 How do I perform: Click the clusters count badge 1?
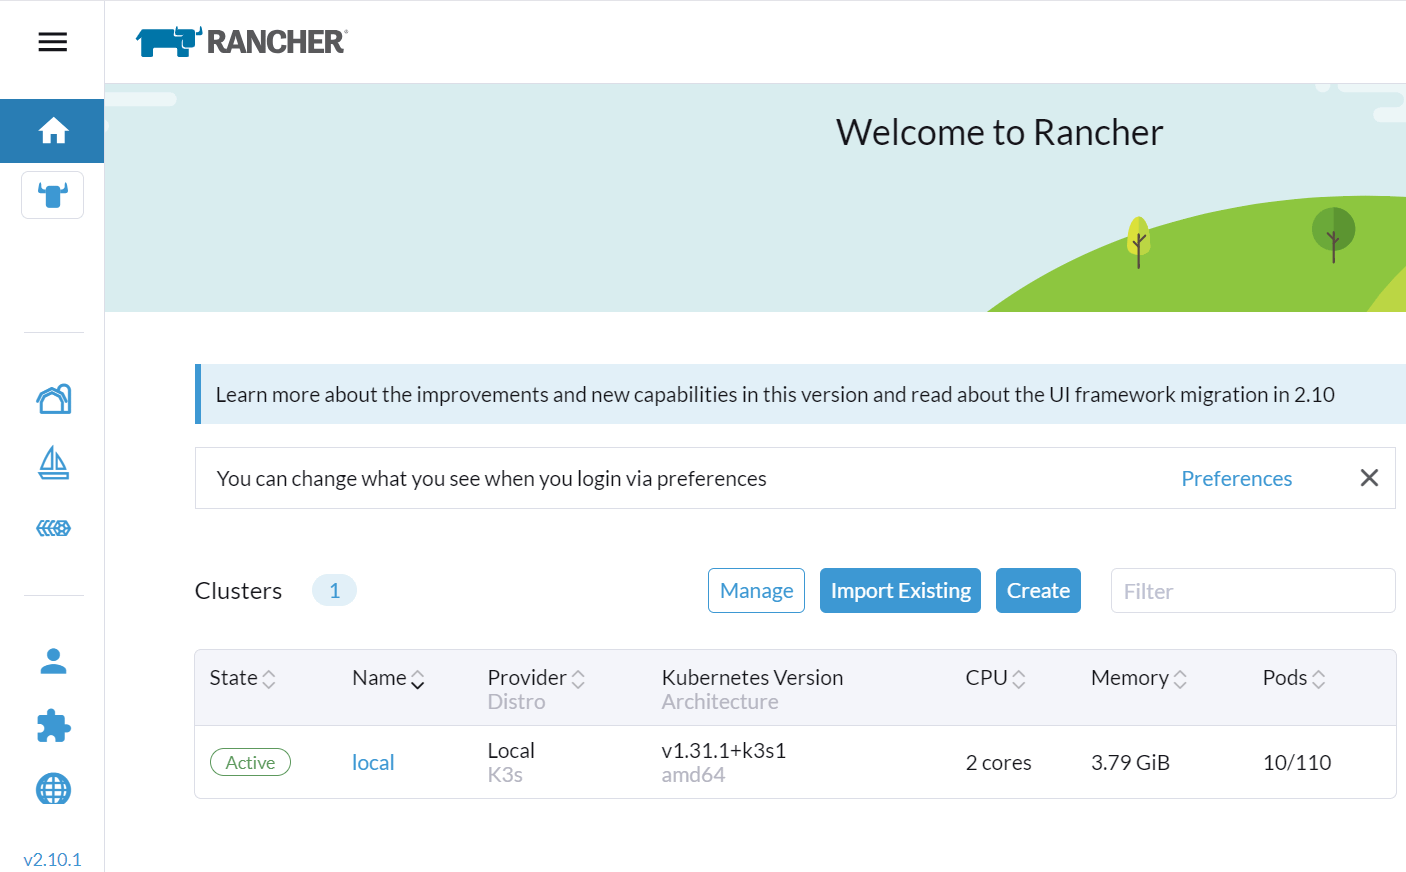pos(334,591)
